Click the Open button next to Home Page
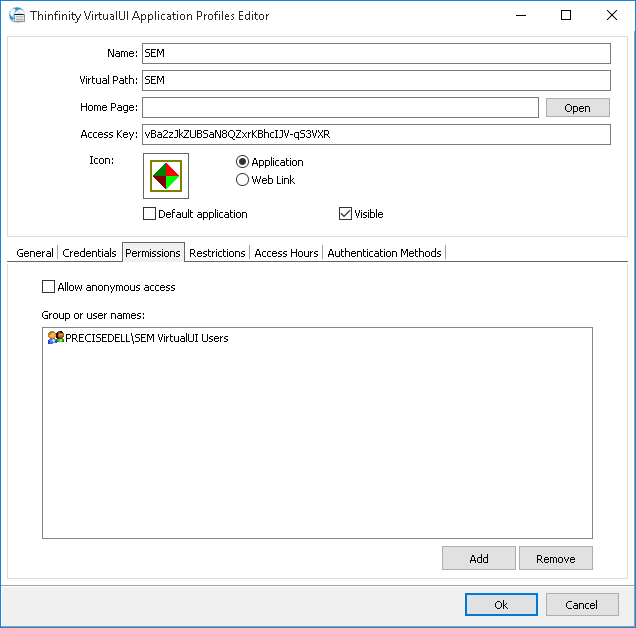 (577, 108)
